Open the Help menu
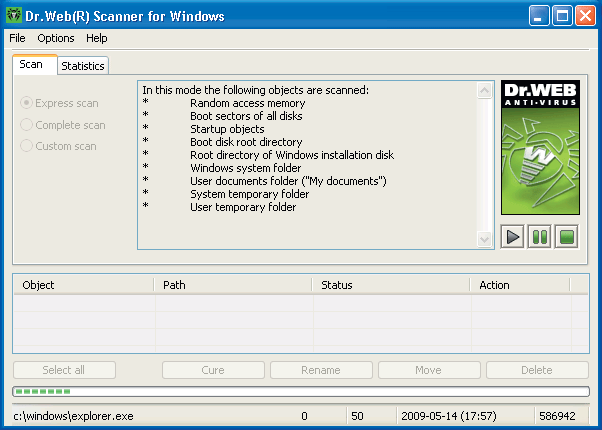602x430 pixels. point(97,38)
